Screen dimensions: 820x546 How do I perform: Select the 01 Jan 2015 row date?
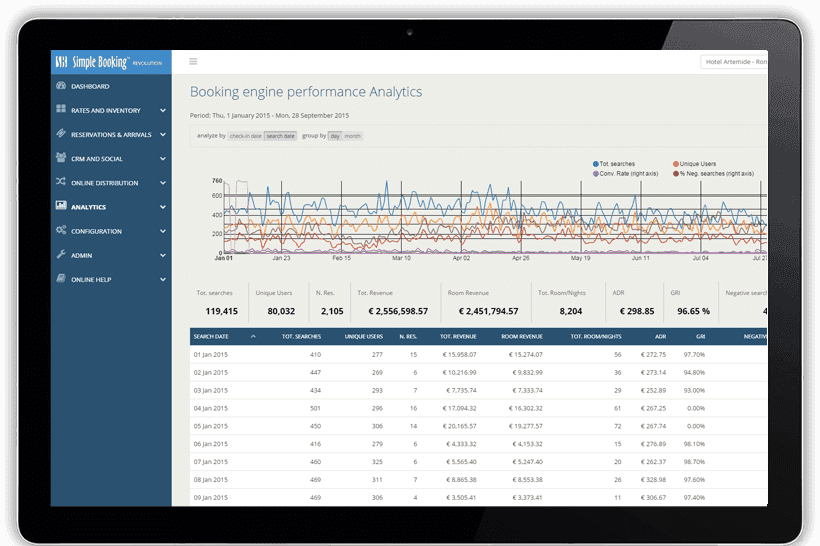(211, 355)
